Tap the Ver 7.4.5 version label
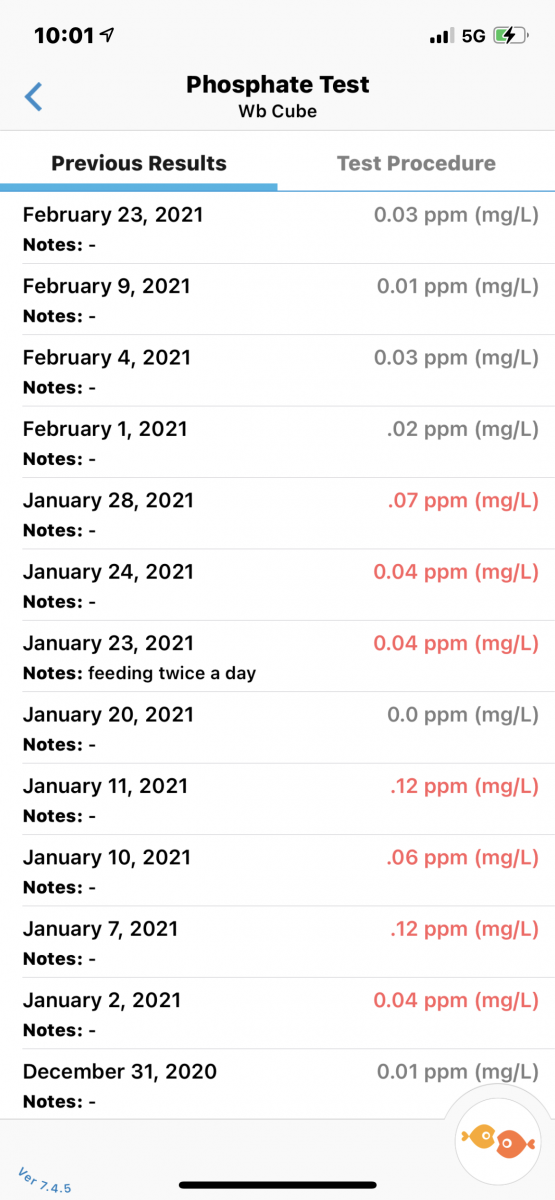This screenshot has height=1200, width=555. pyautogui.click(x=44, y=1179)
